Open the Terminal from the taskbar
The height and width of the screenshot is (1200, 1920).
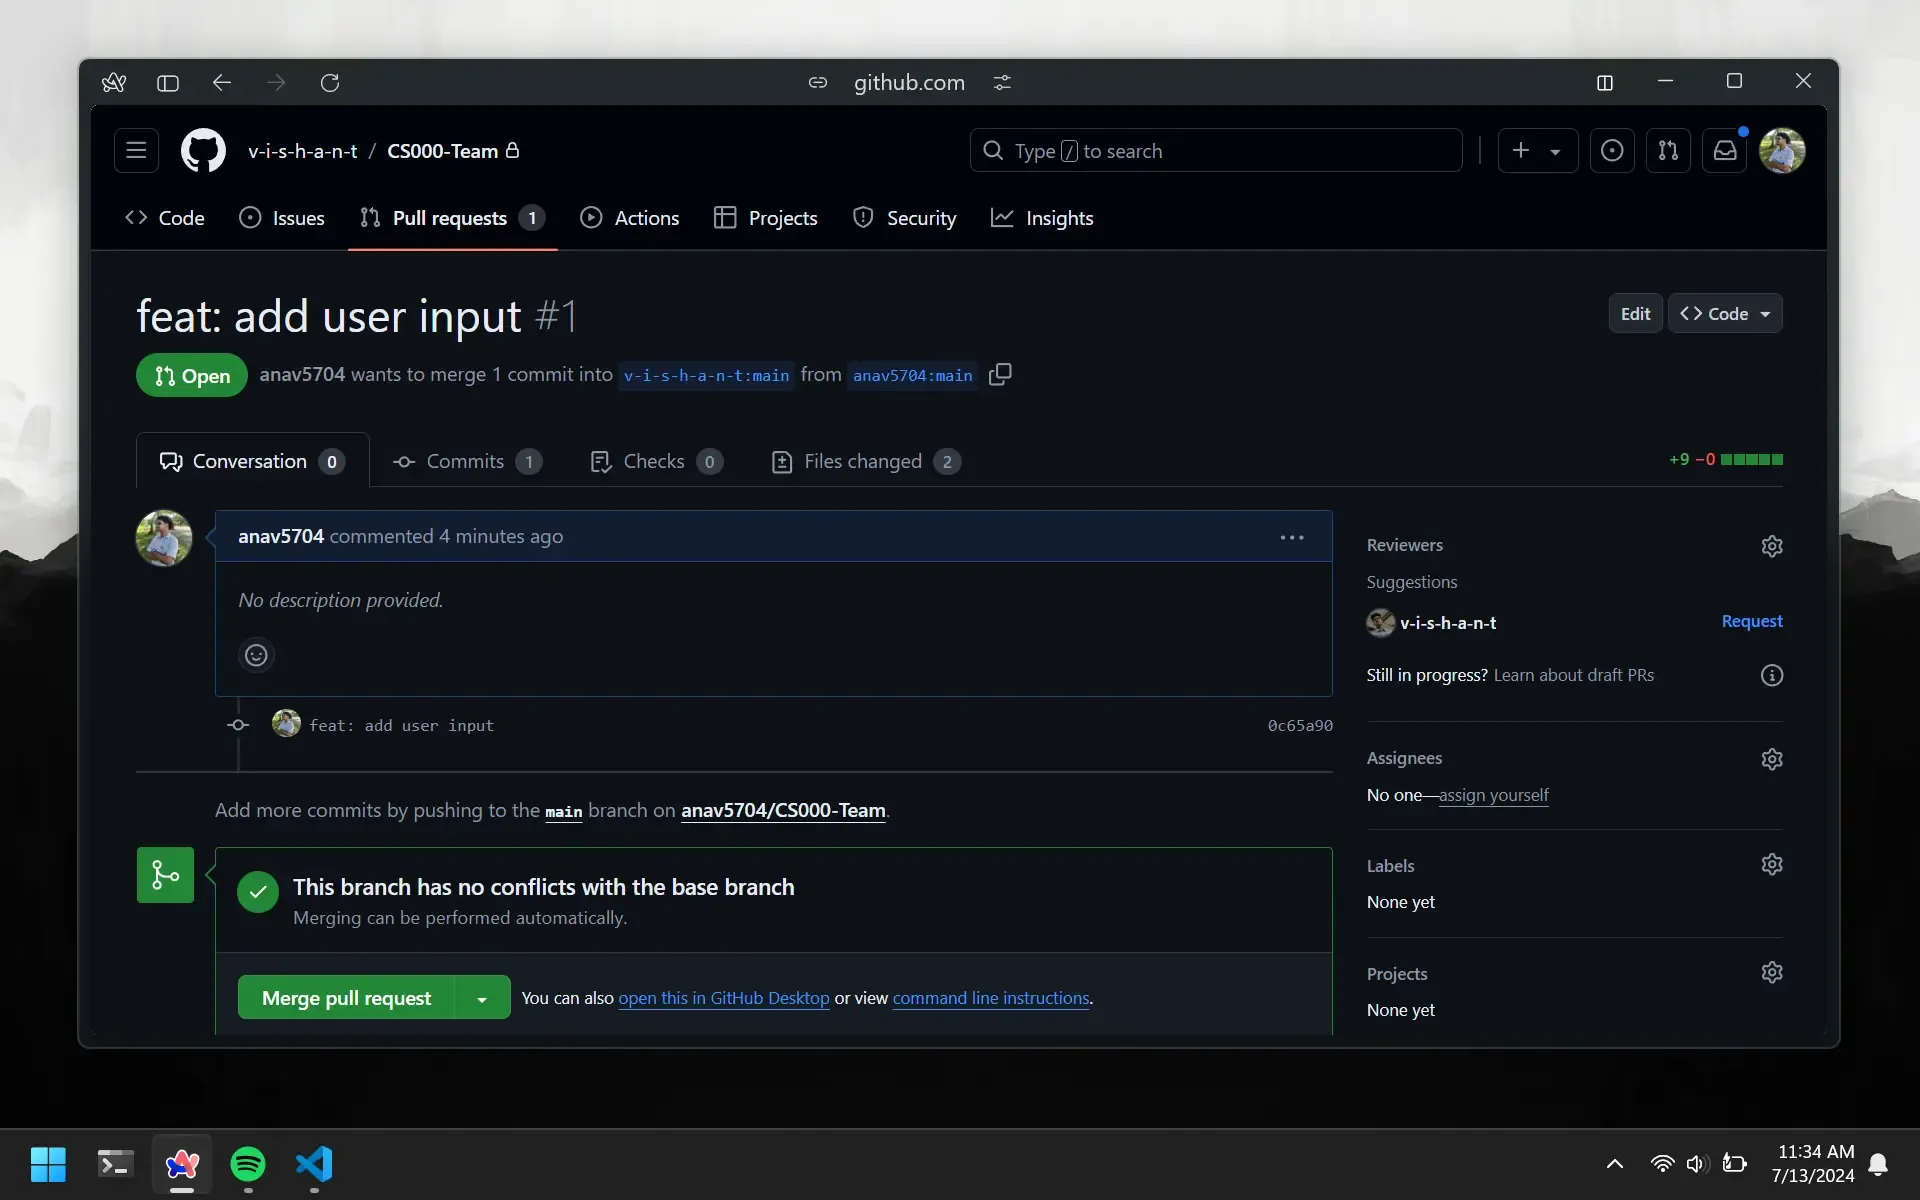(x=116, y=1164)
